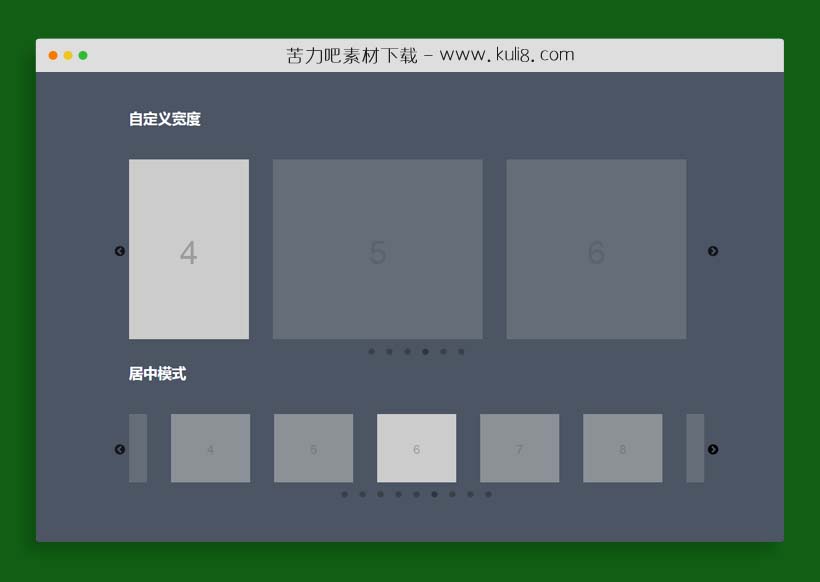Click the previous arrow of the bottom carousel

click(120, 449)
